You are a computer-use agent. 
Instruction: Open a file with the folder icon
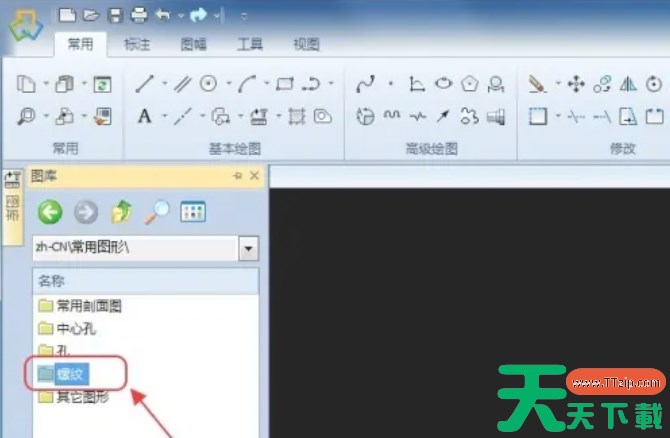91,15
